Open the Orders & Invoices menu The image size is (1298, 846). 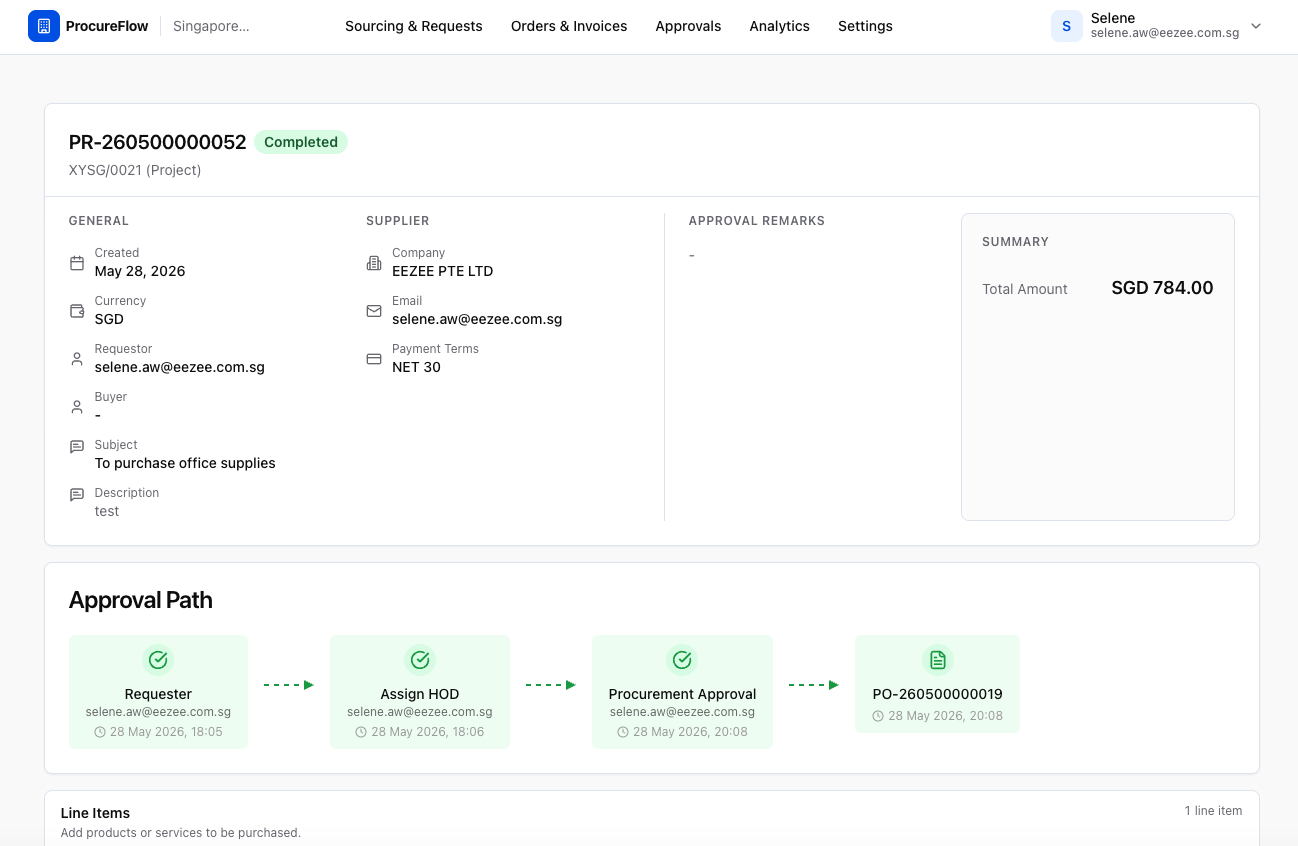pos(569,26)
